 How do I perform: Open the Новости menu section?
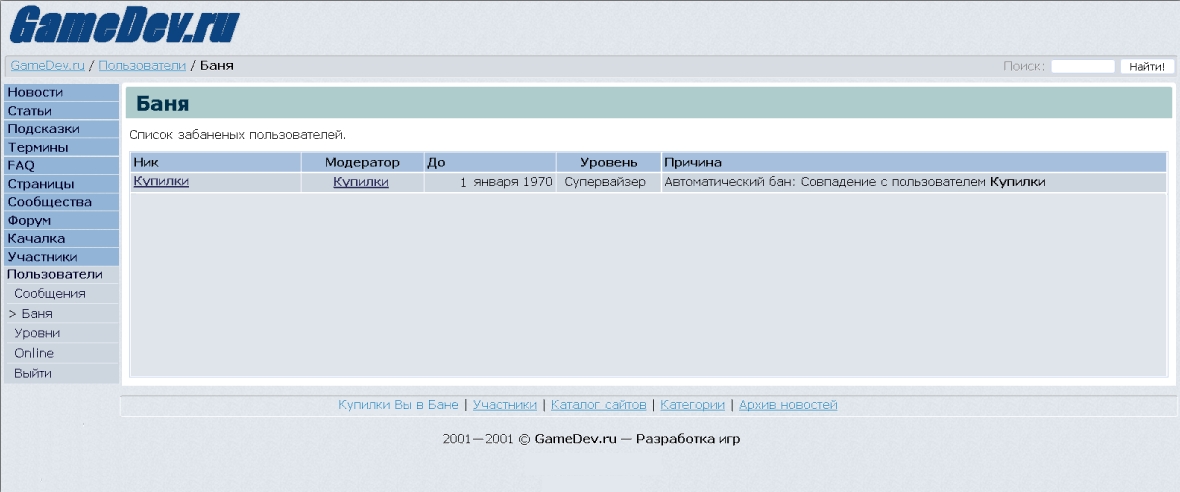pos(62,93)
